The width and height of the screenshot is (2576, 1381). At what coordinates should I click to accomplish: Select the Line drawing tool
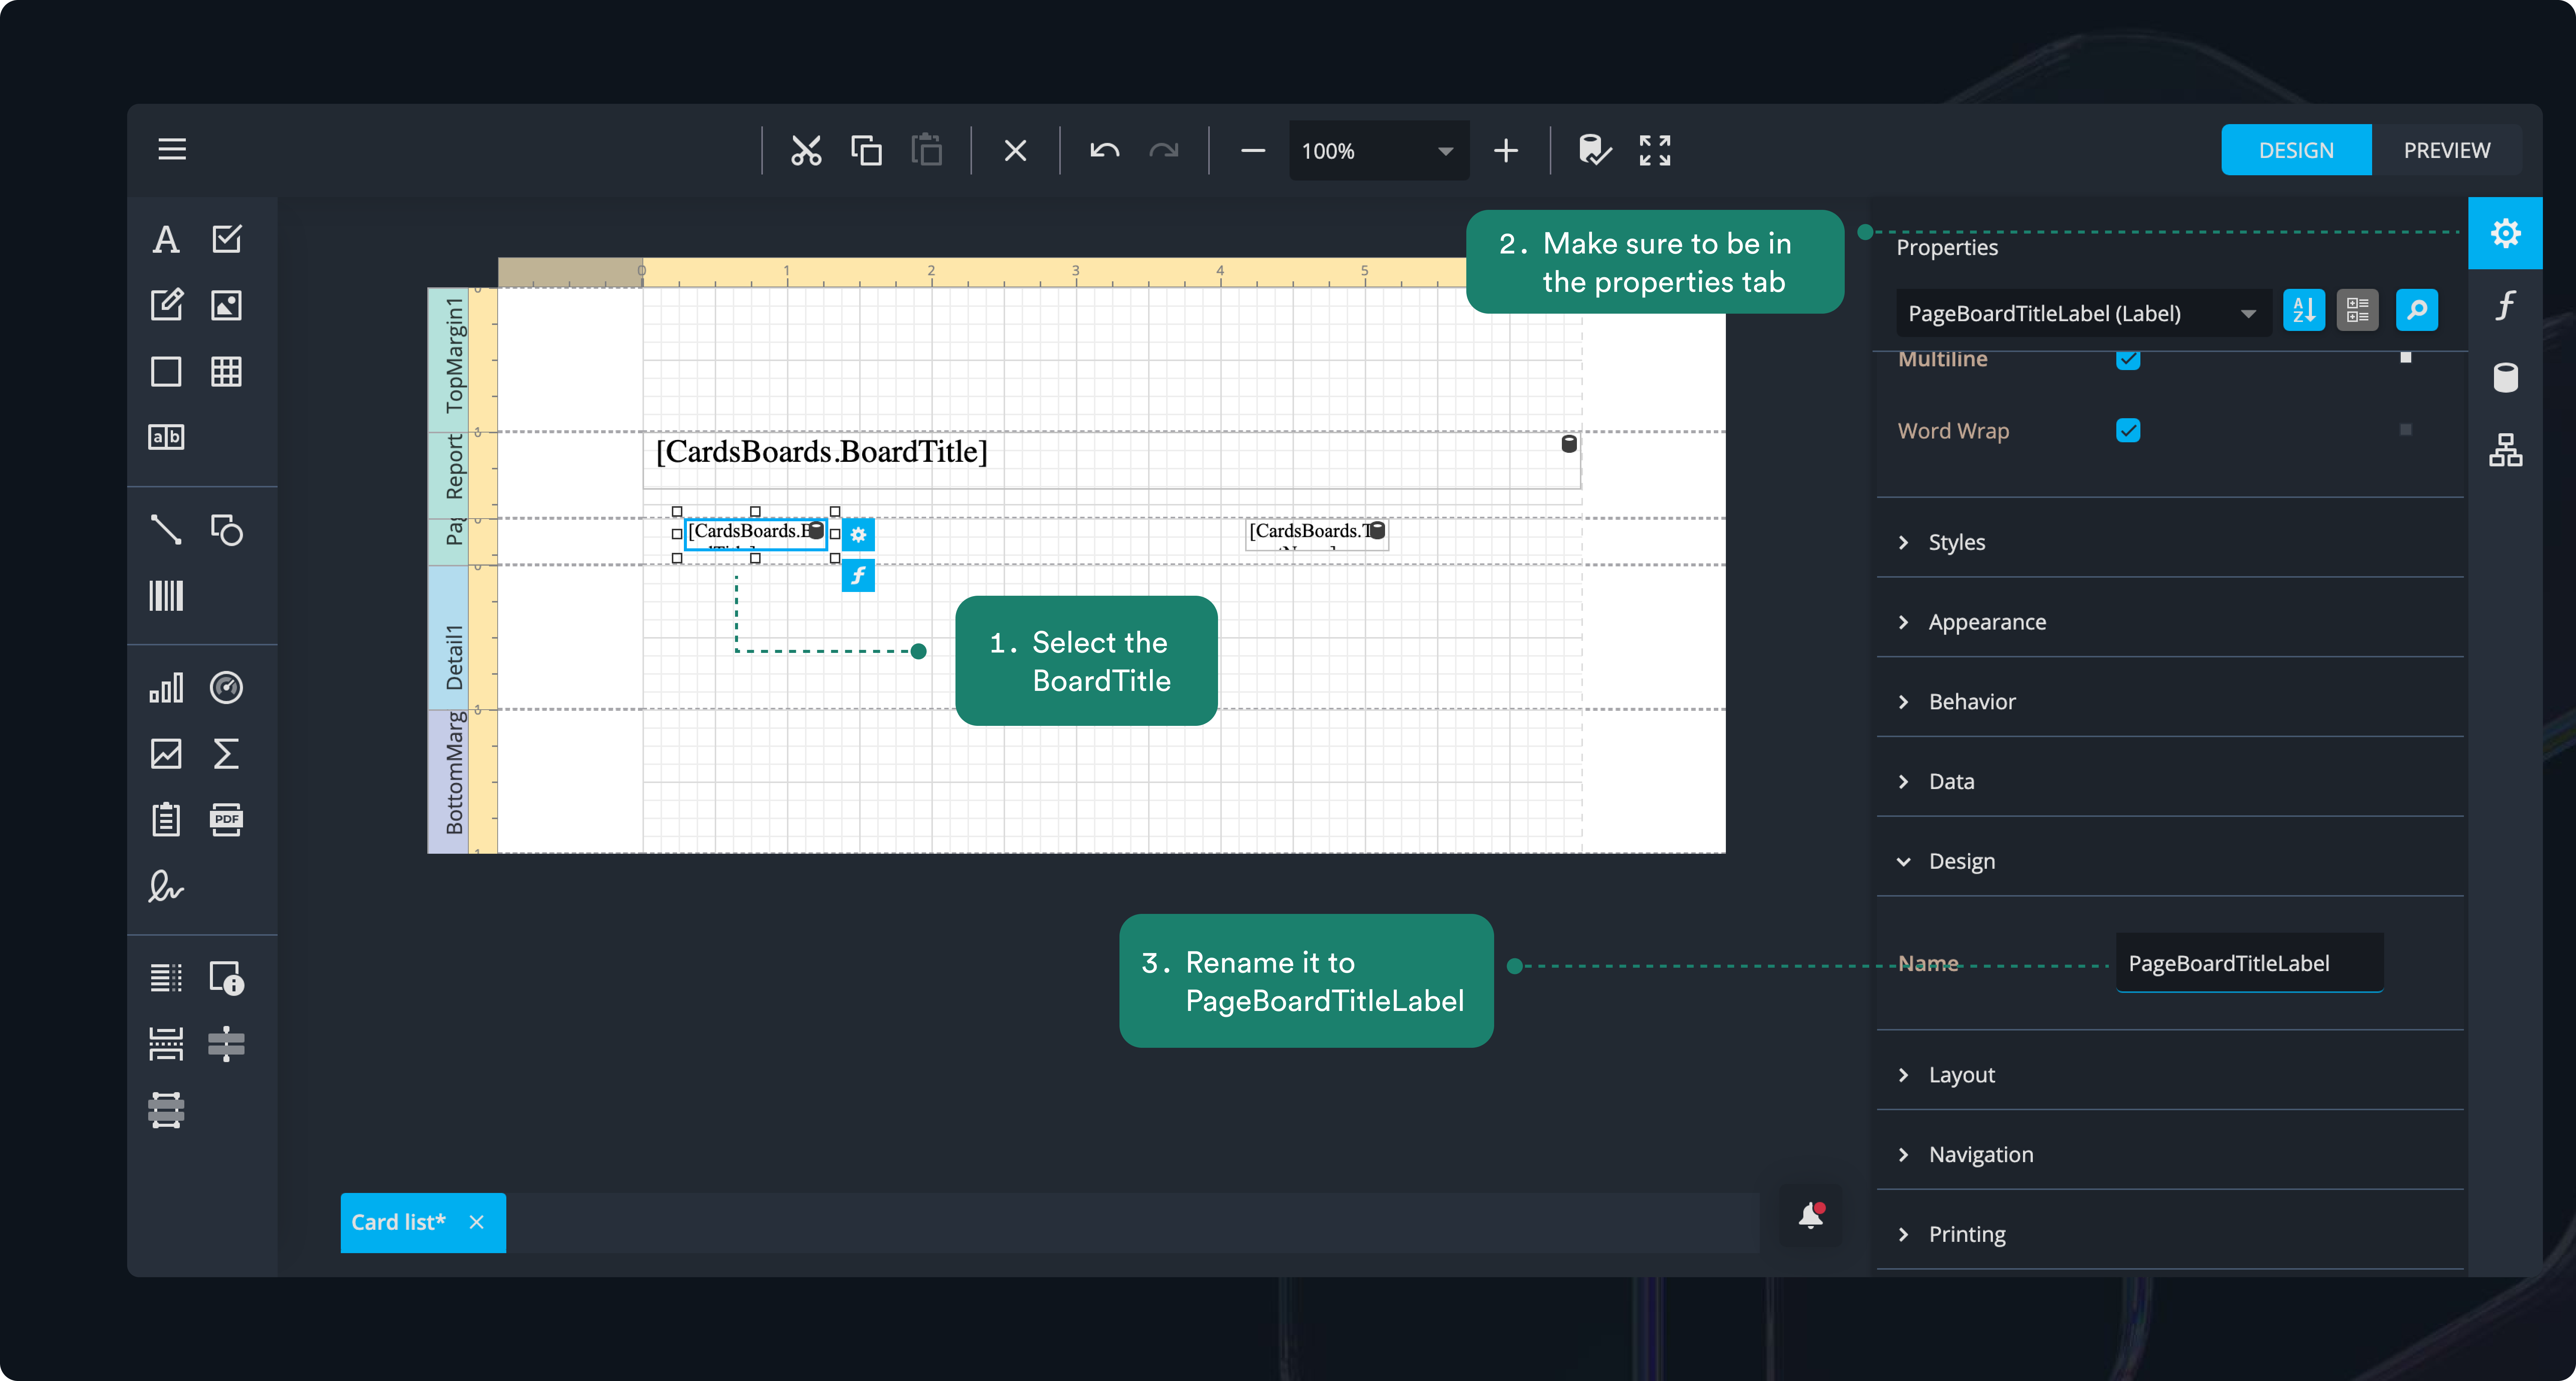coord(166,530)
